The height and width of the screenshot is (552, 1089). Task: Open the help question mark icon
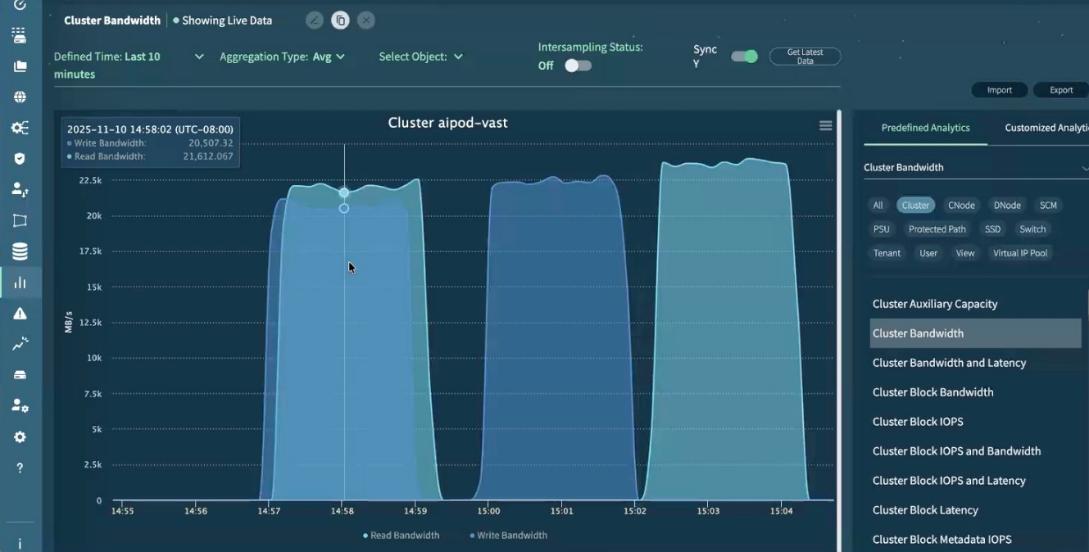19,468
